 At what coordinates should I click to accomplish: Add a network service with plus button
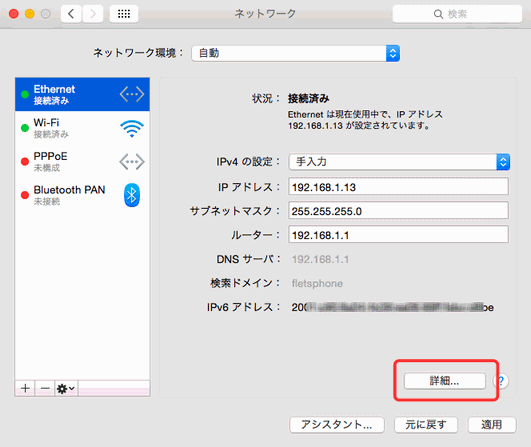pos(25,388)
